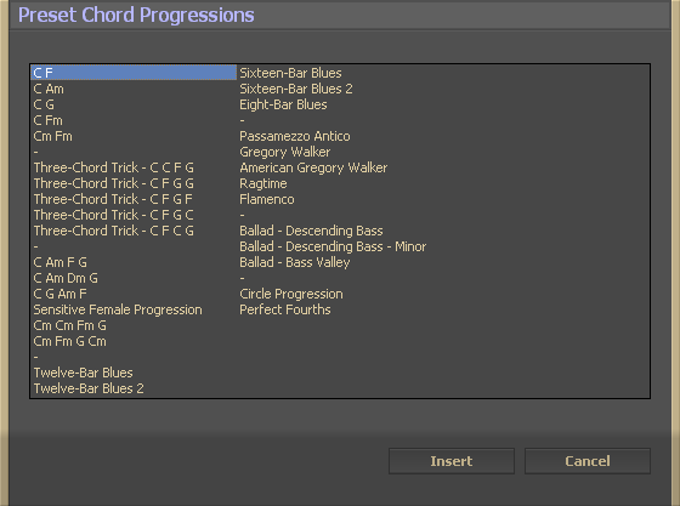Select Three-Chord Trick - C F G F
Image resolution: width=680 pixels, height=506 pixels.
(114, 199)
